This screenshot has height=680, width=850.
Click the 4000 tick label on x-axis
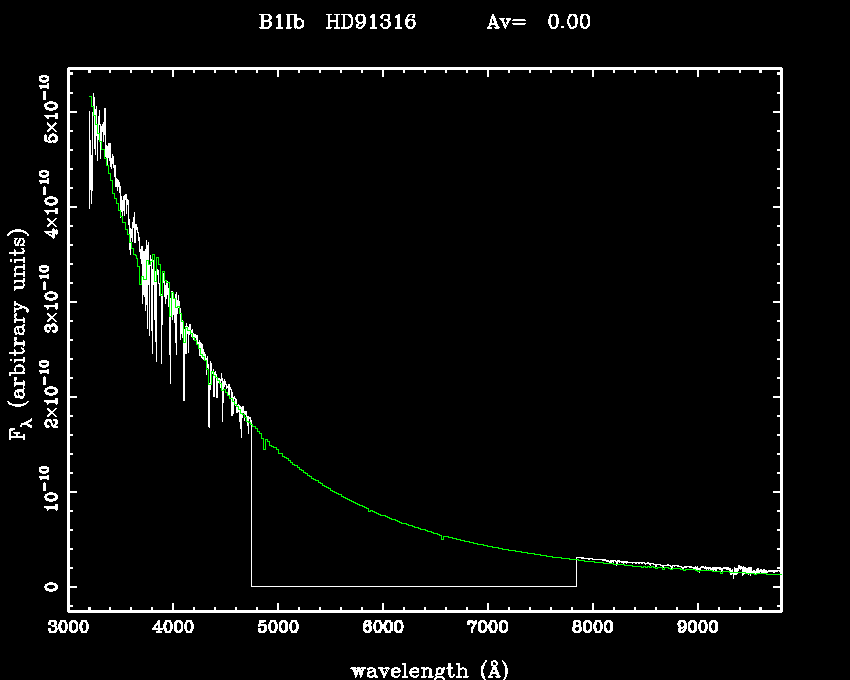173,630
